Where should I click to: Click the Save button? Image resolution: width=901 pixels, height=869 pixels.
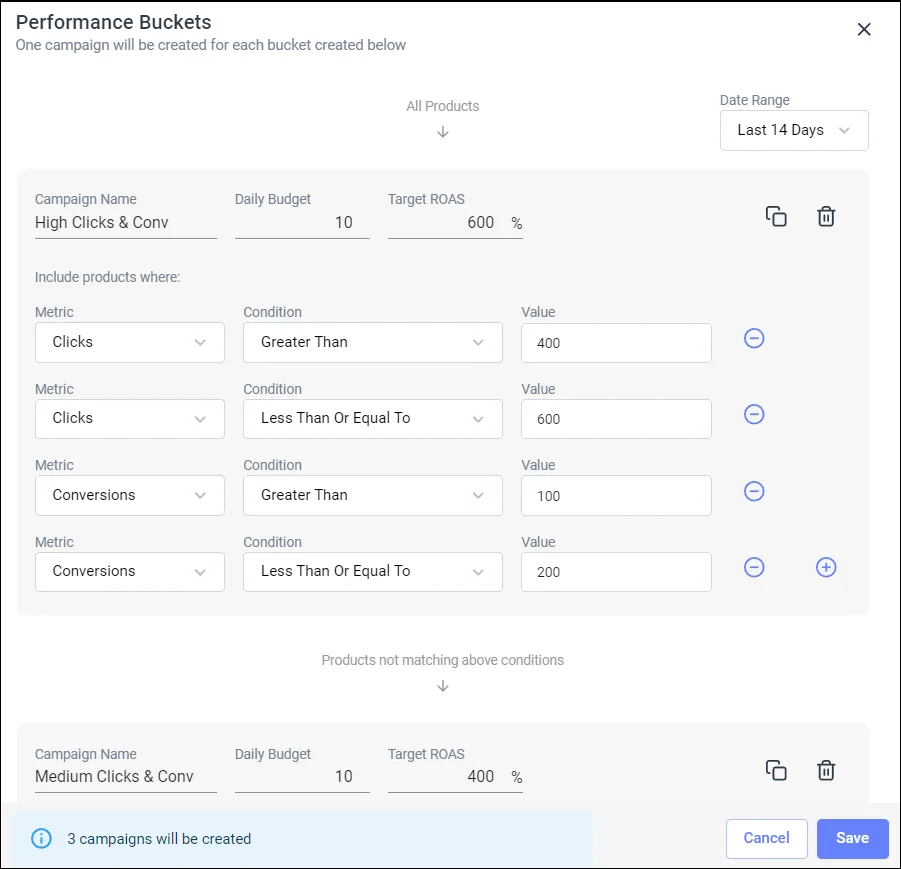(852, 839)
